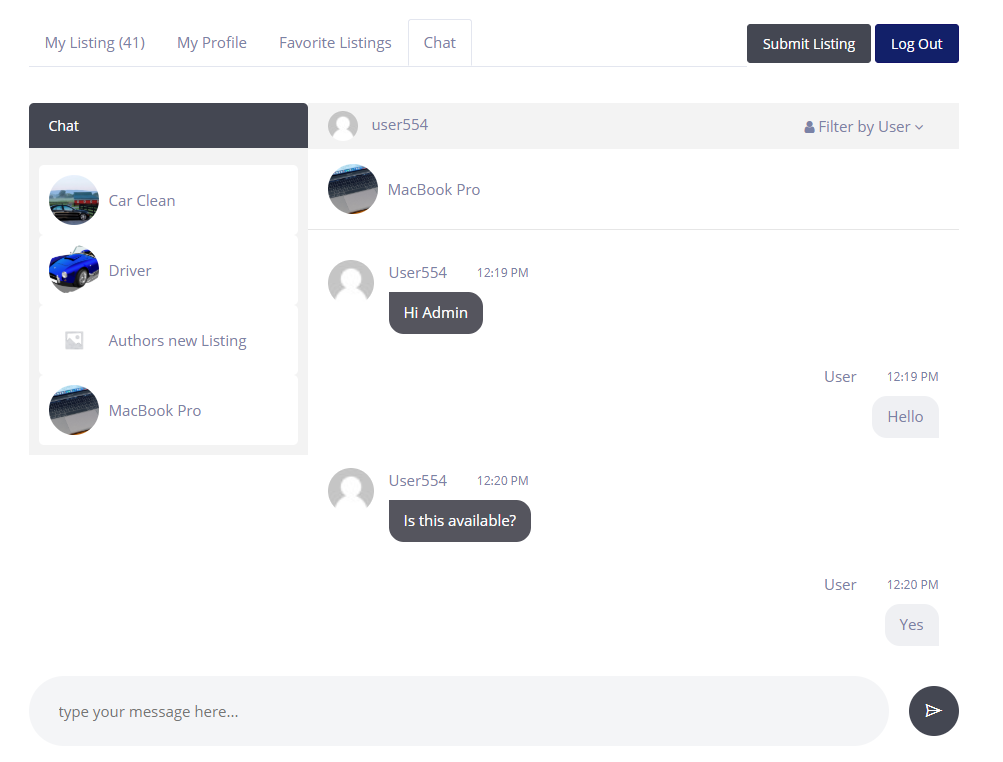Click the user554 avatar in chat header

click(343, 126)
